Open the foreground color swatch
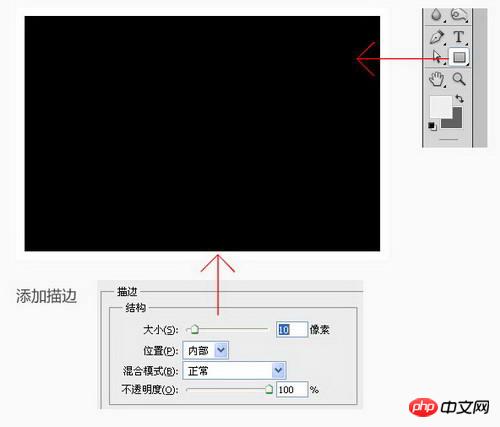This screenshot has height=427, width=500. pos(440,107)
